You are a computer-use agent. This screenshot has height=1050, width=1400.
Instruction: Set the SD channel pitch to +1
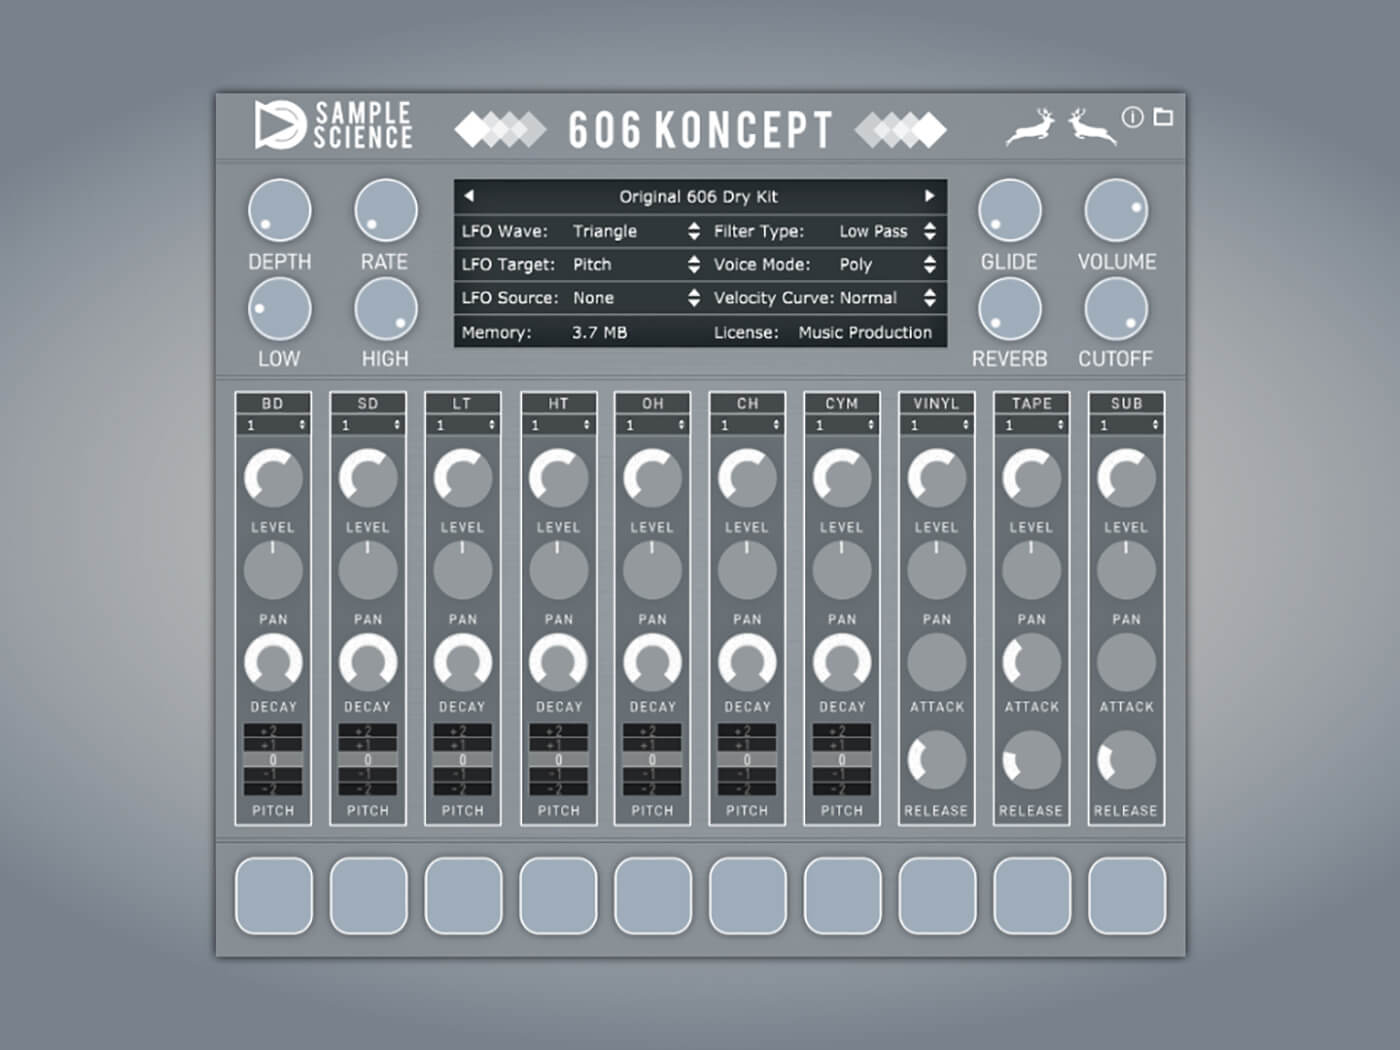tap(368, 747)
